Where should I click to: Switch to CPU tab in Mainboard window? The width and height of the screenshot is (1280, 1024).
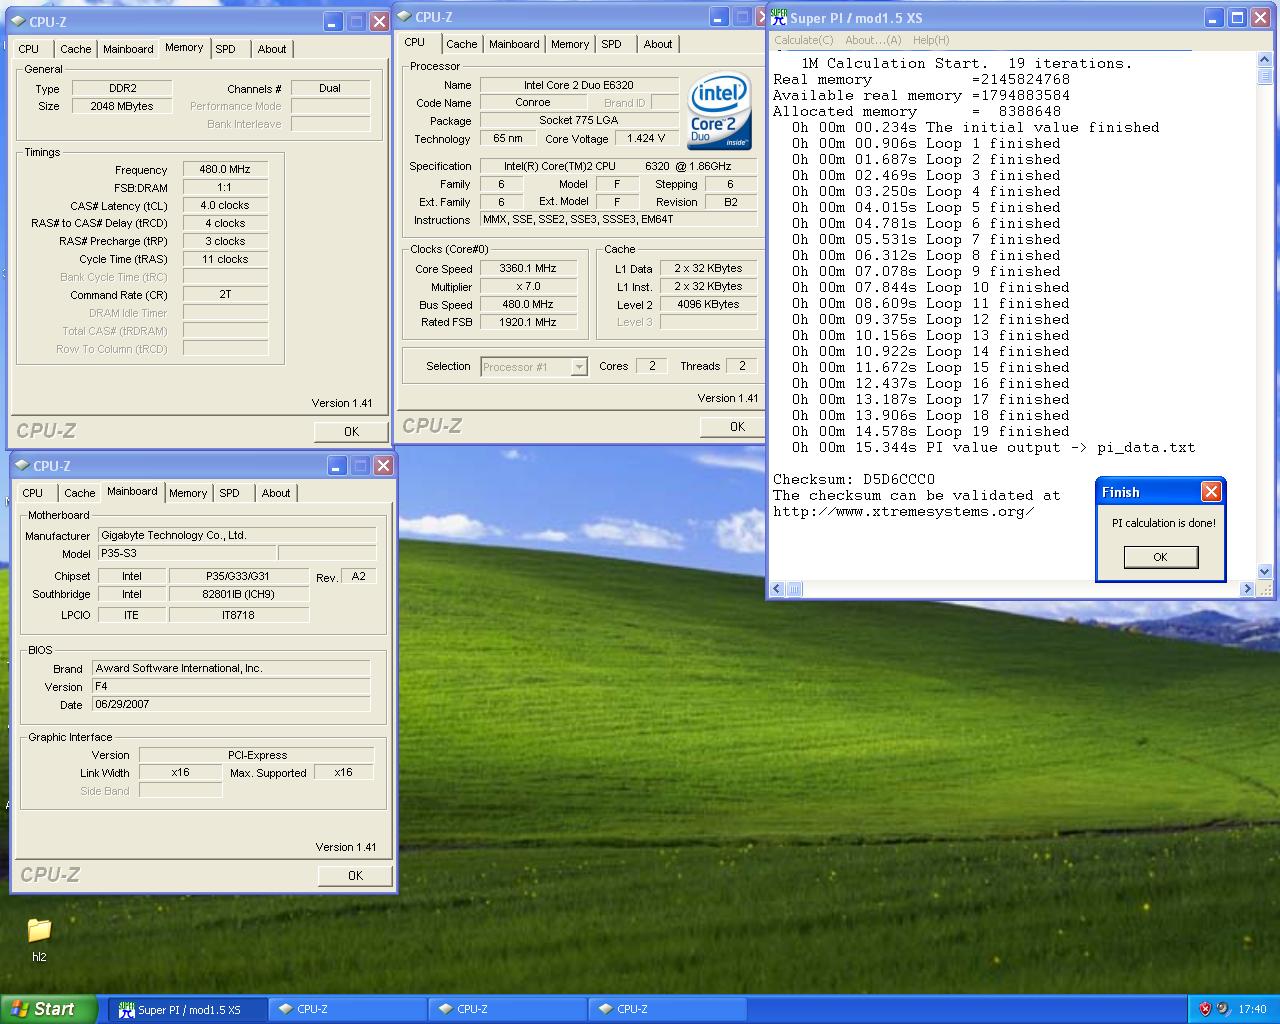[x=33, y=493]
